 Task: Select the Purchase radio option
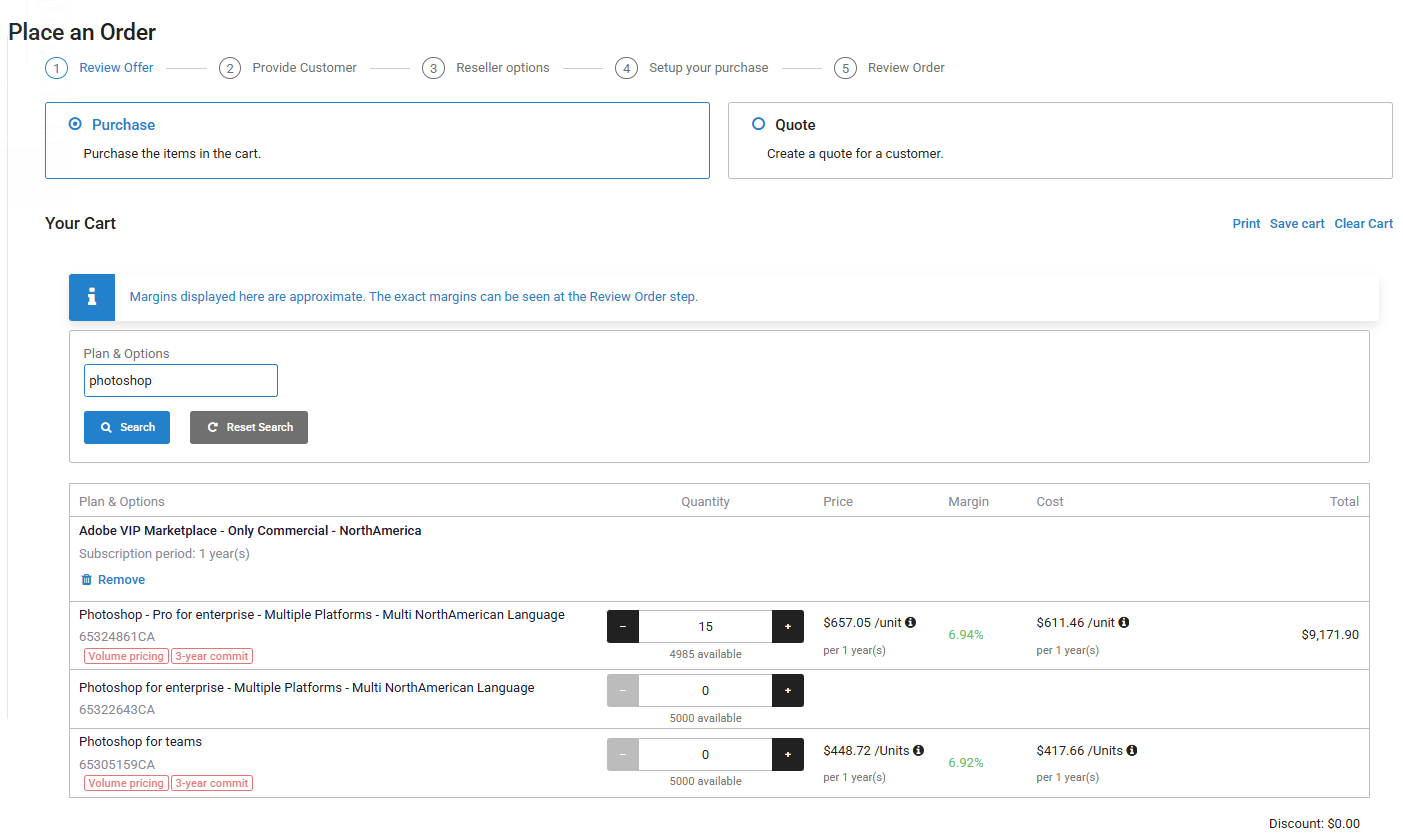pyautogui.click(x=75, y=124)
